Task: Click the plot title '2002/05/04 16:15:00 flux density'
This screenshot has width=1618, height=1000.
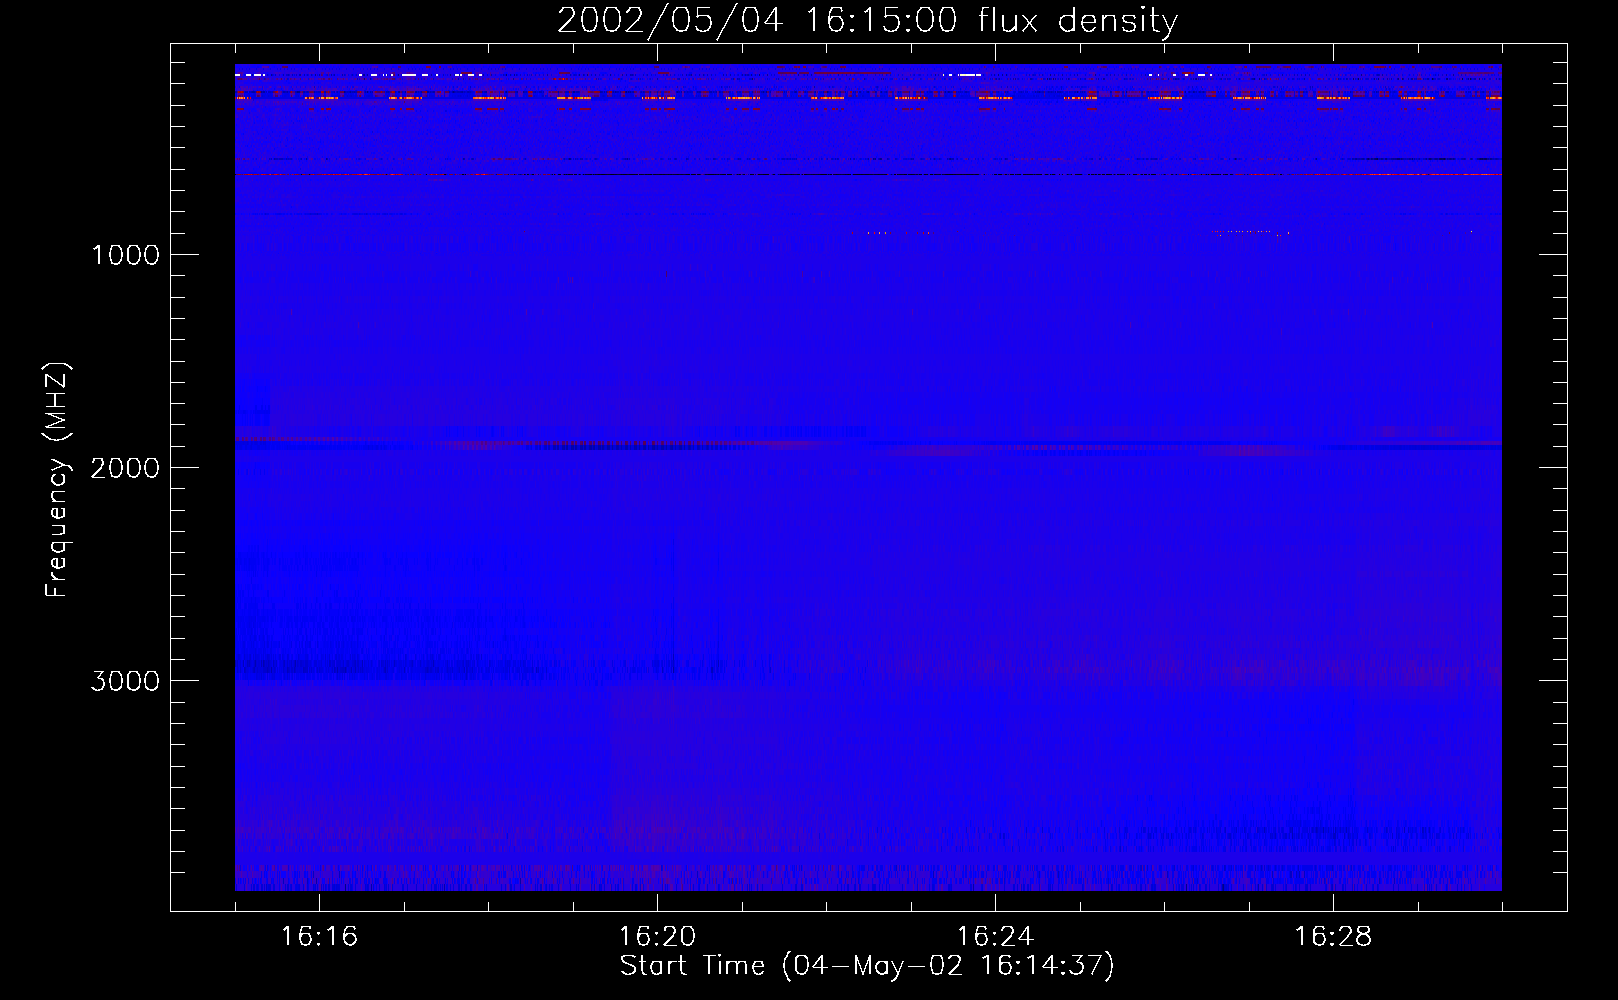Action: tap(867, 20)
